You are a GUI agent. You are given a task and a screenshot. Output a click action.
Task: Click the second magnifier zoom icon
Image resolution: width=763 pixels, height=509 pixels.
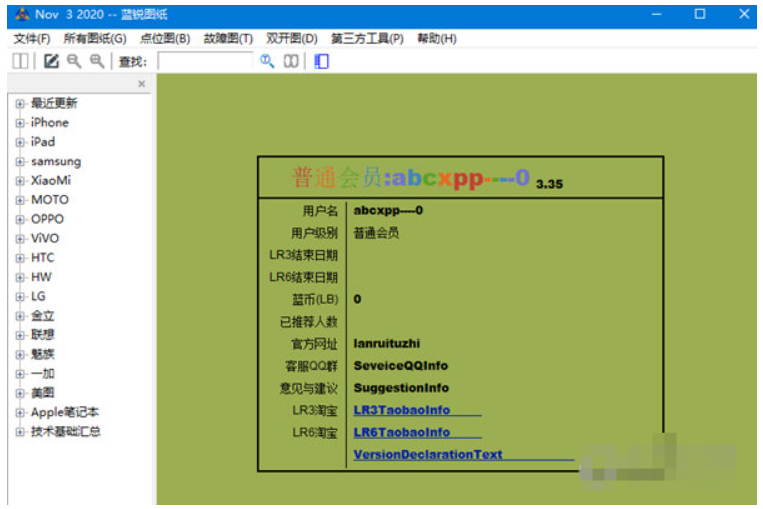pyautogui.click(x=97, y=61)
